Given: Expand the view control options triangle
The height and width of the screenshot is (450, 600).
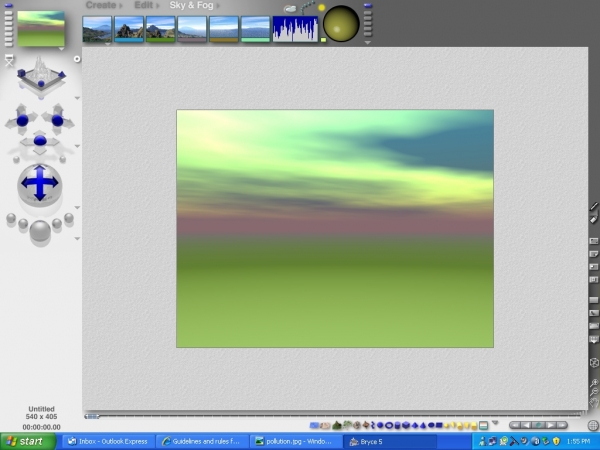Looking at the screenshot, I should 77,98.
